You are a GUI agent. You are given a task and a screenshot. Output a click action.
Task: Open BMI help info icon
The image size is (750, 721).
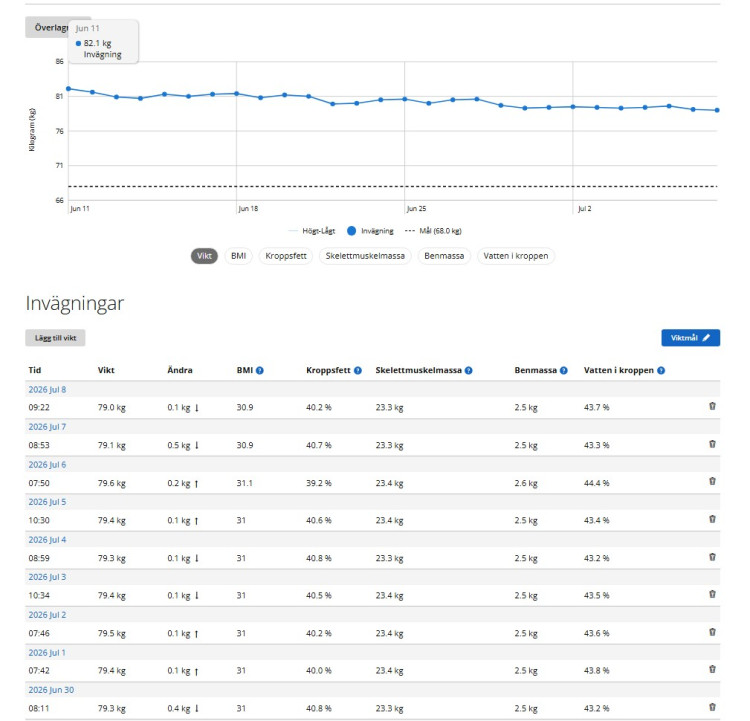point(260,370)
